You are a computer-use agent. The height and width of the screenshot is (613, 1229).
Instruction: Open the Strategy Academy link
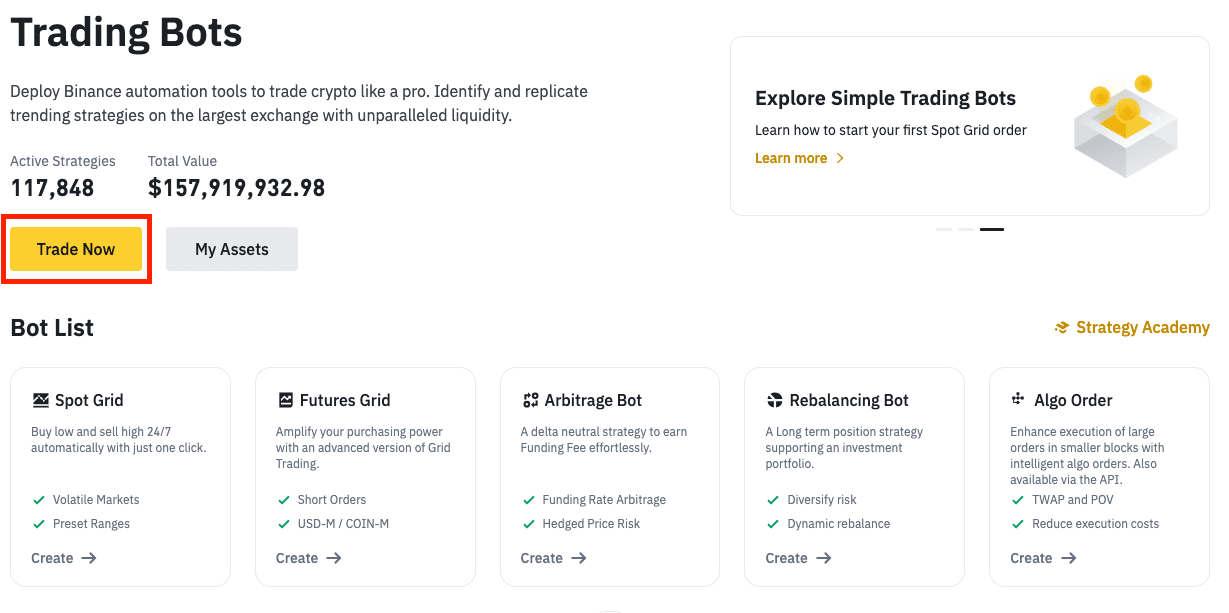1142,328
